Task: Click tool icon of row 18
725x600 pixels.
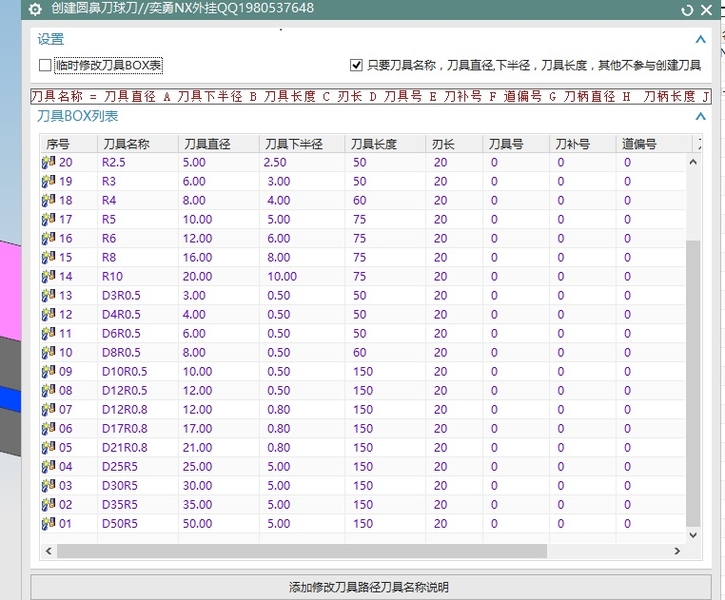Action: click(49, 200)
